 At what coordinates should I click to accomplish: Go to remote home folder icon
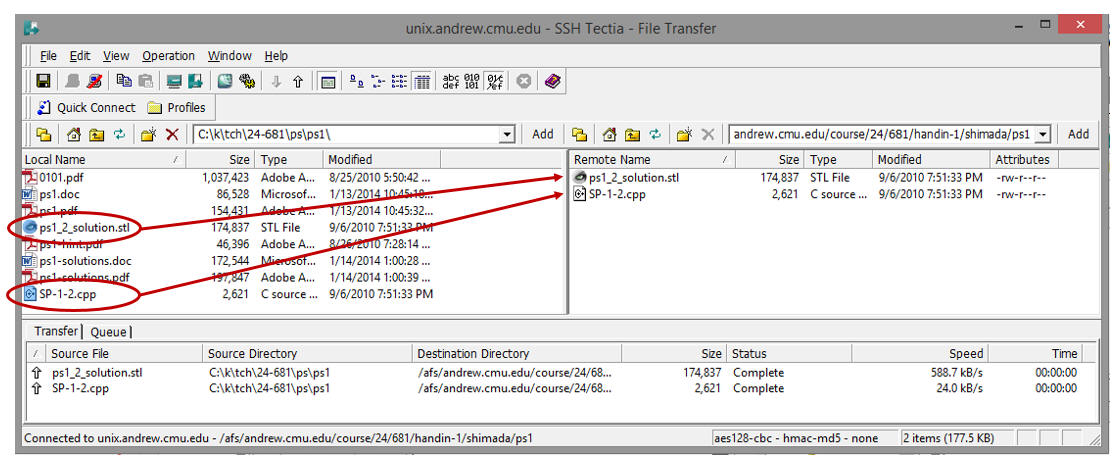click(x=609, y=134)
